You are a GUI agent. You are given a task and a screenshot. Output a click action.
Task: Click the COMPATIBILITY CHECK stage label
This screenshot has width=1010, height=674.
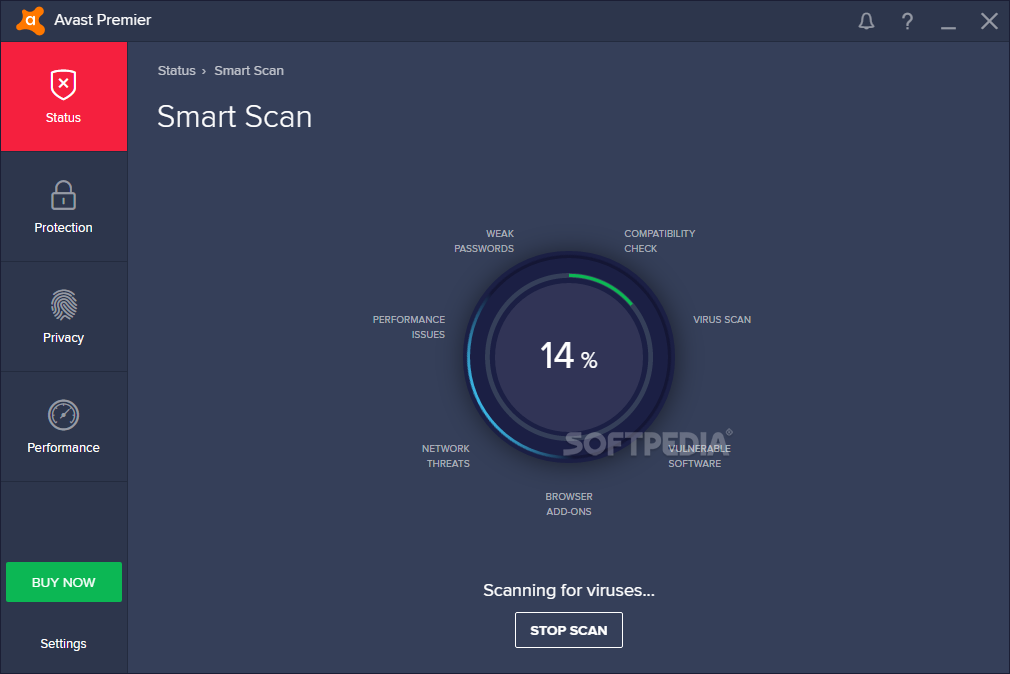[x=660, y=241]
